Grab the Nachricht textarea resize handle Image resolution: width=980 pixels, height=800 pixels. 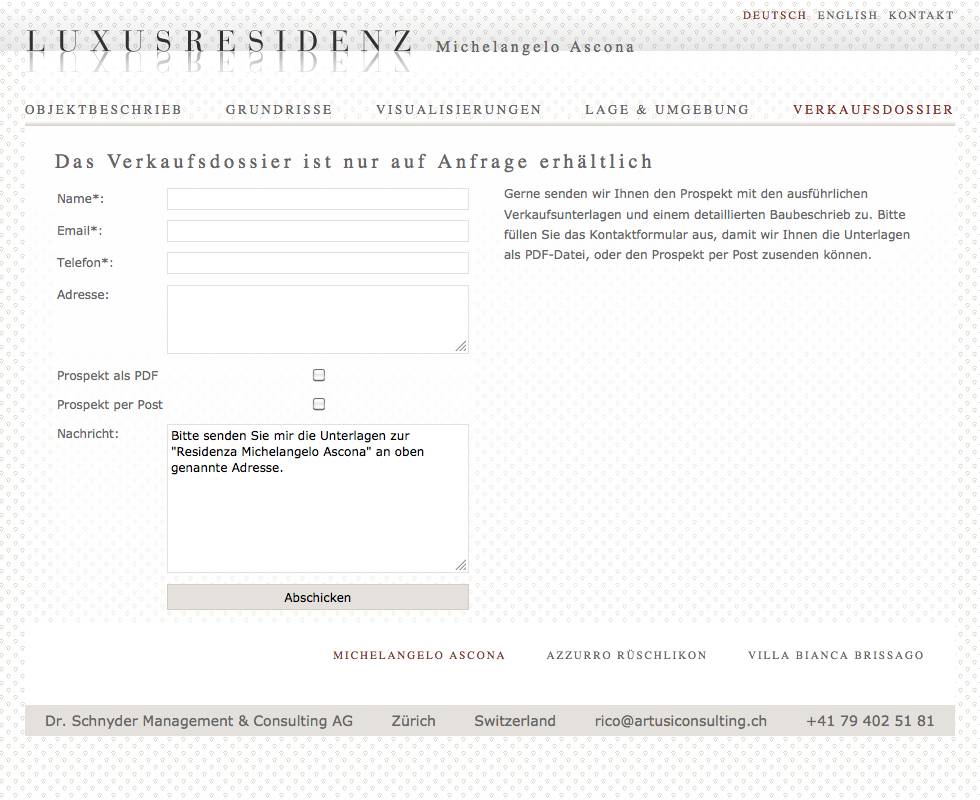[x=461, y=565]
